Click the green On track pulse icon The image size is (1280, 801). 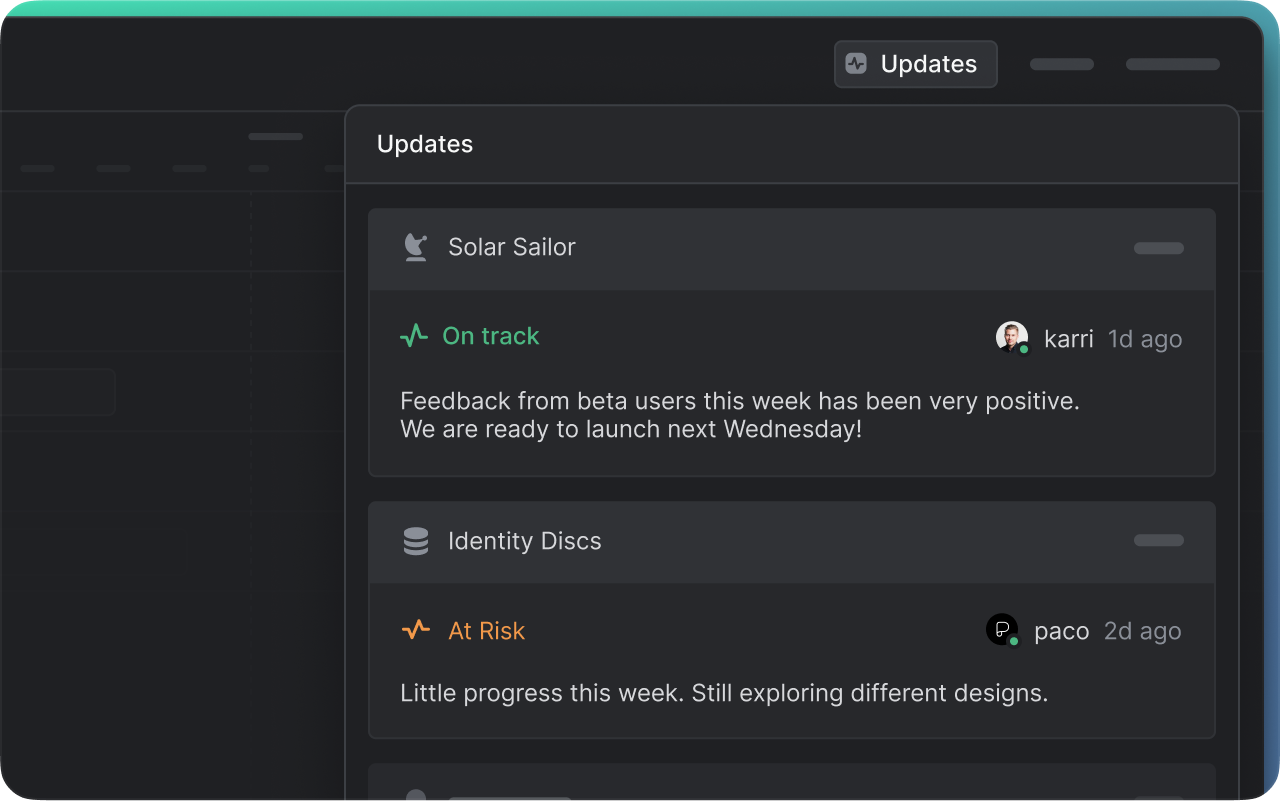[414, 336]
